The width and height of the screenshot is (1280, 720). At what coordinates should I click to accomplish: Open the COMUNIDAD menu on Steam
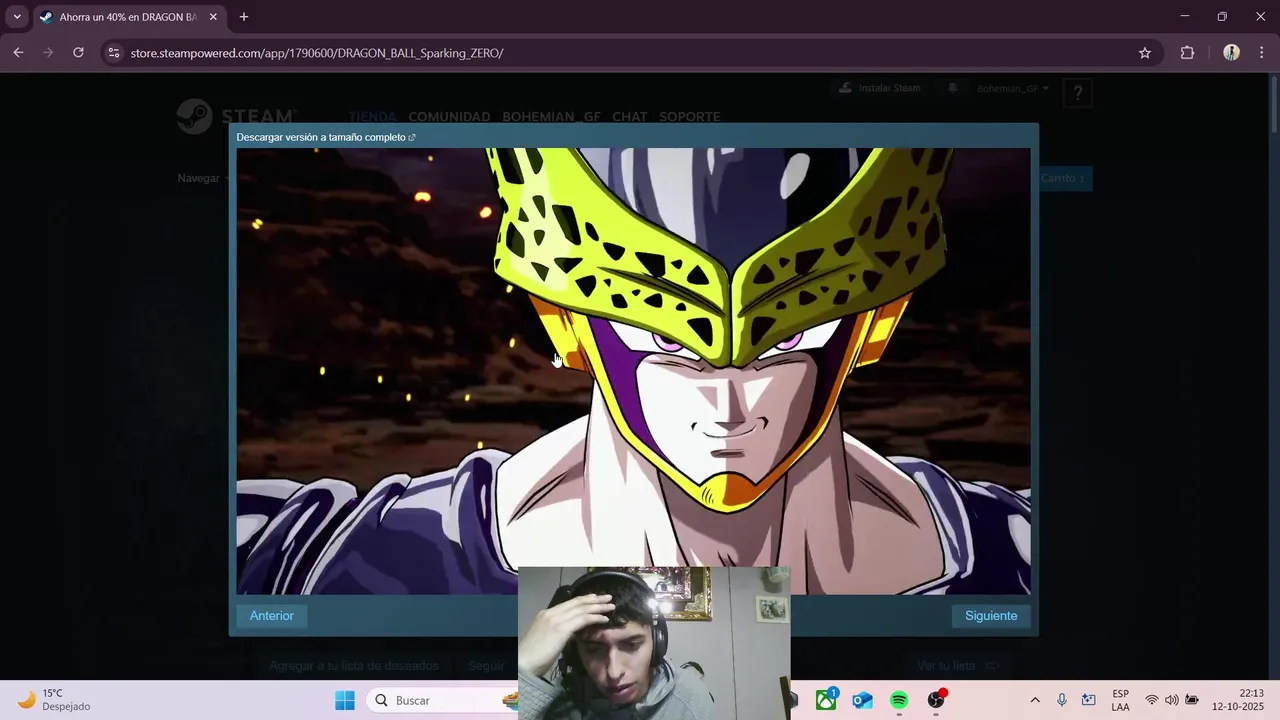[x=449, y=117]
